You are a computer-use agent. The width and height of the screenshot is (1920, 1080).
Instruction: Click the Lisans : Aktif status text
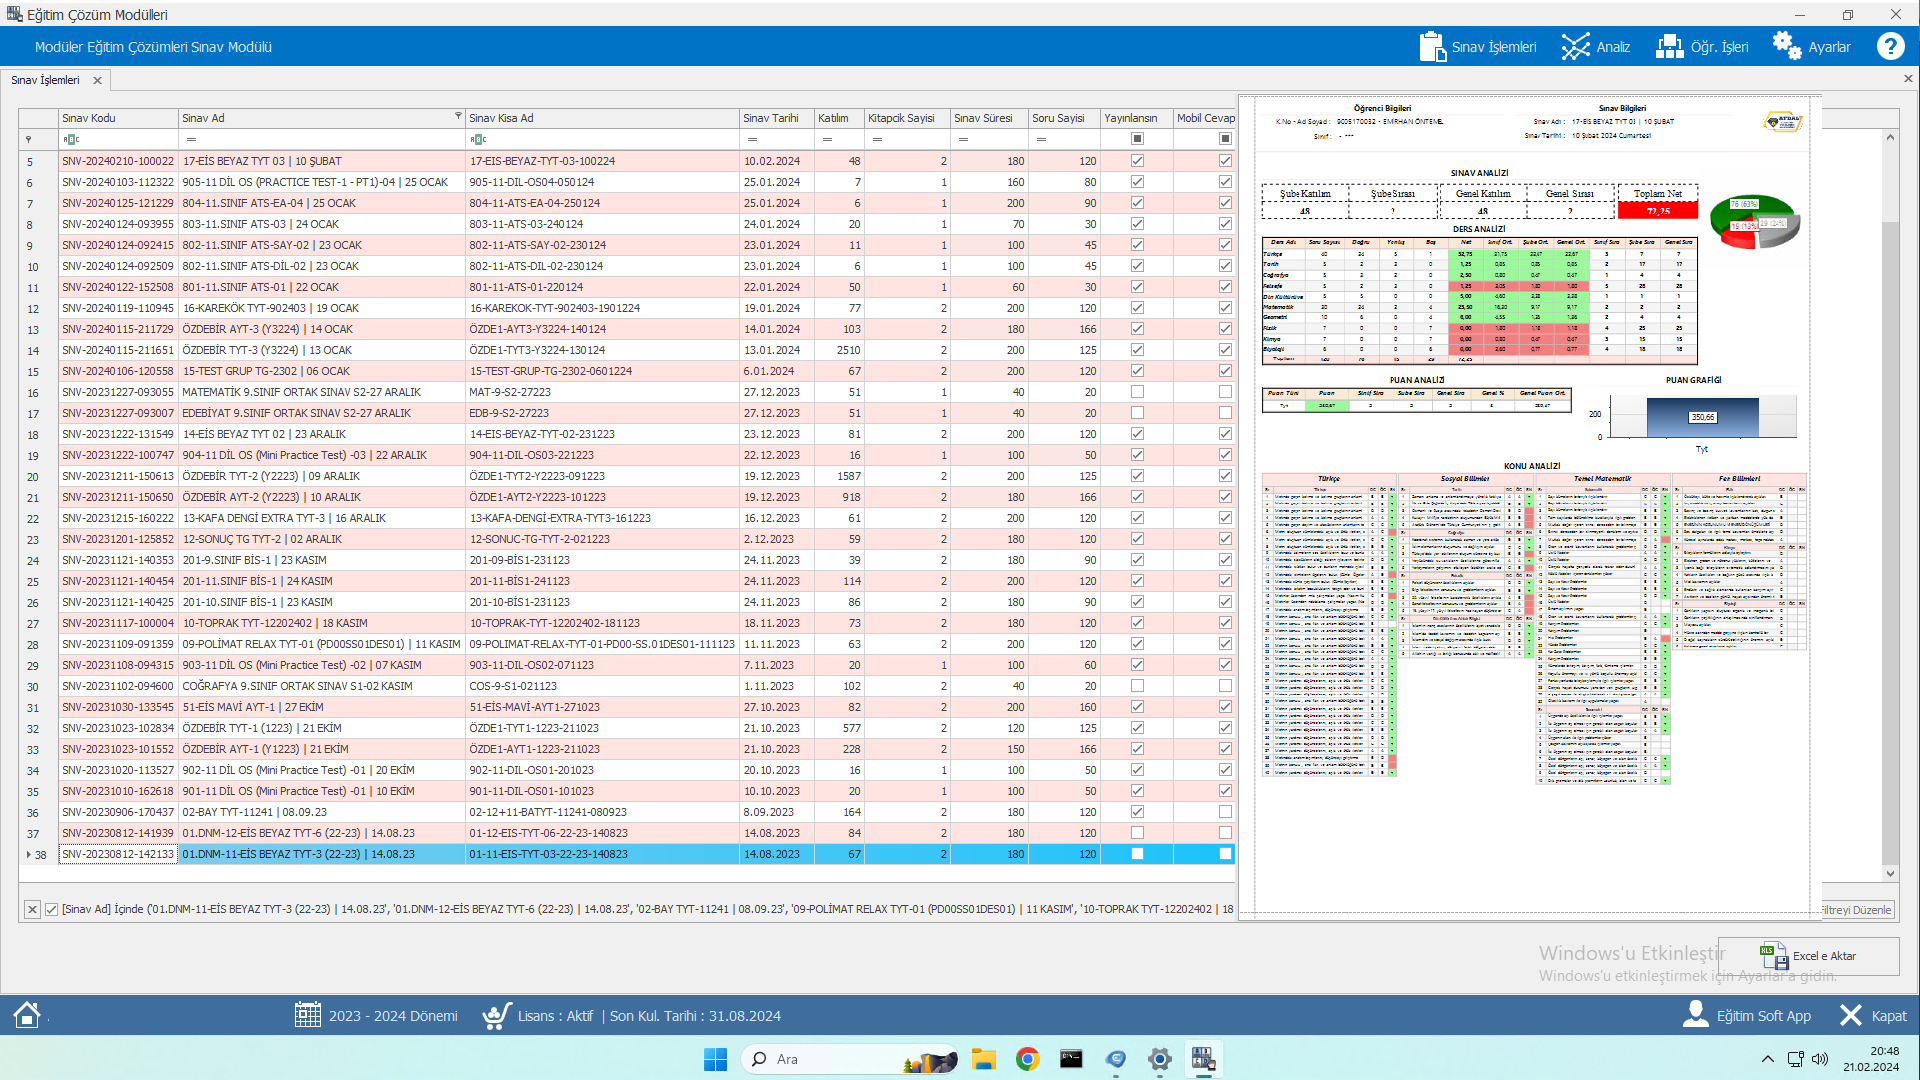click(x=555, y=1016)
